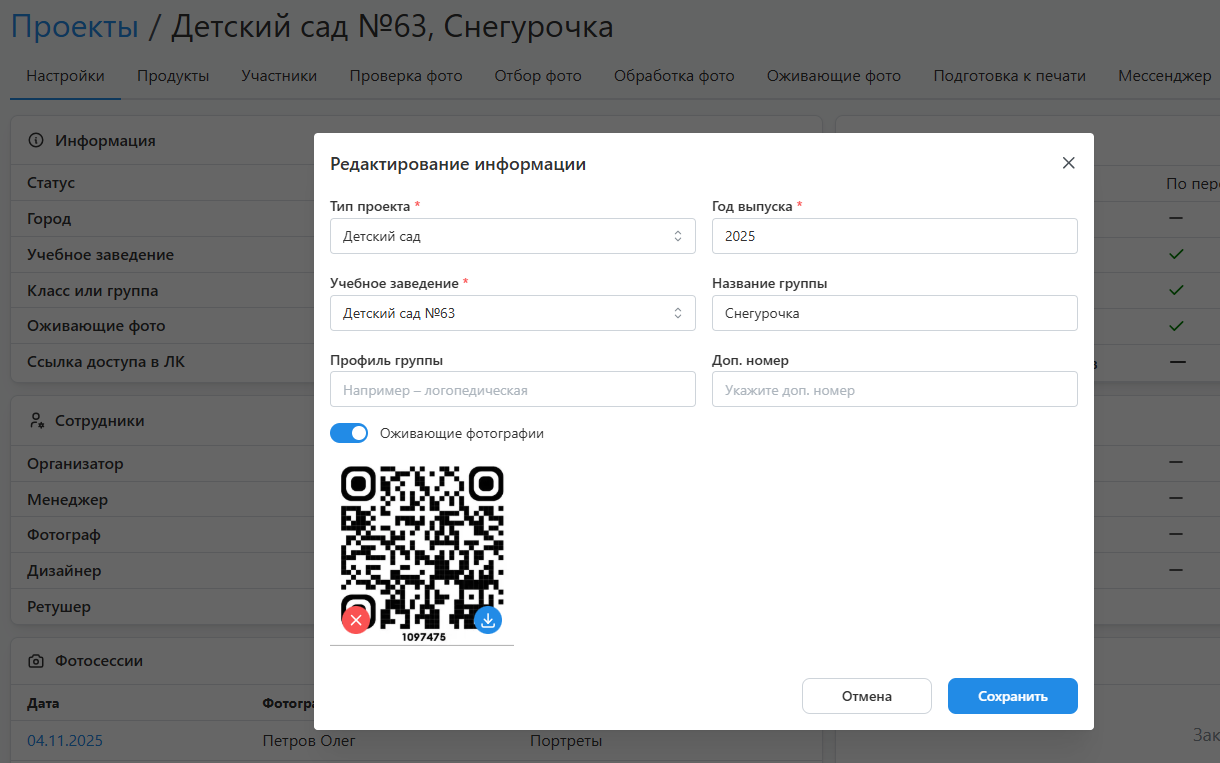Open the 04.11.2025 photo session link

pyautogui.click(x=65, y=741)
